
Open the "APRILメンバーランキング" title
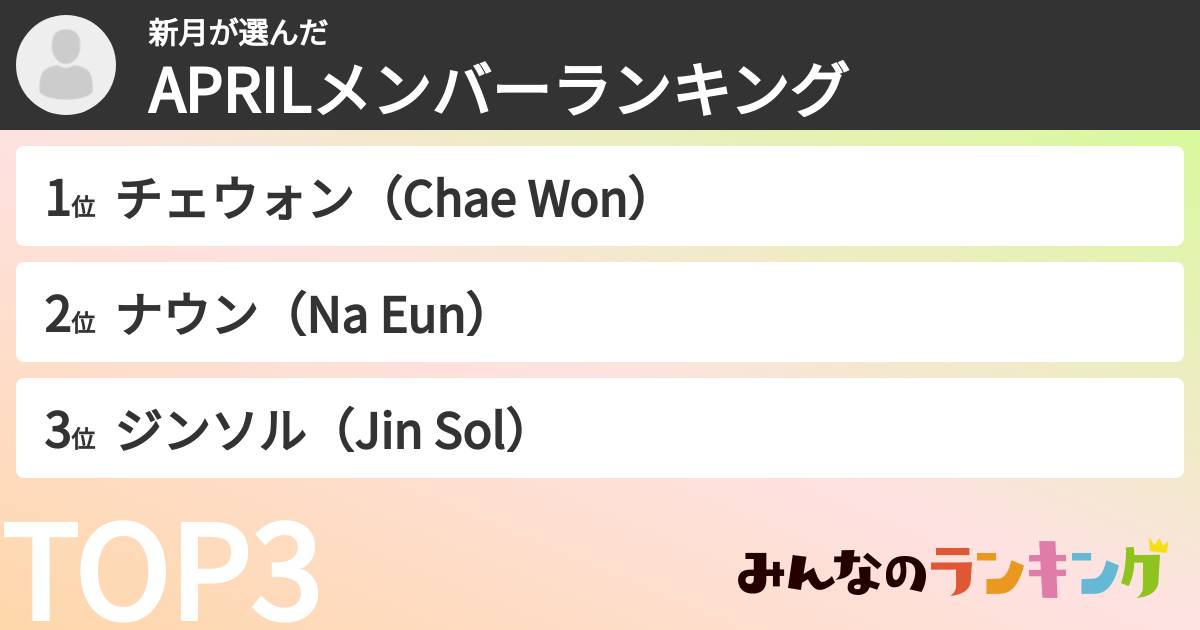tap(497, 91)
